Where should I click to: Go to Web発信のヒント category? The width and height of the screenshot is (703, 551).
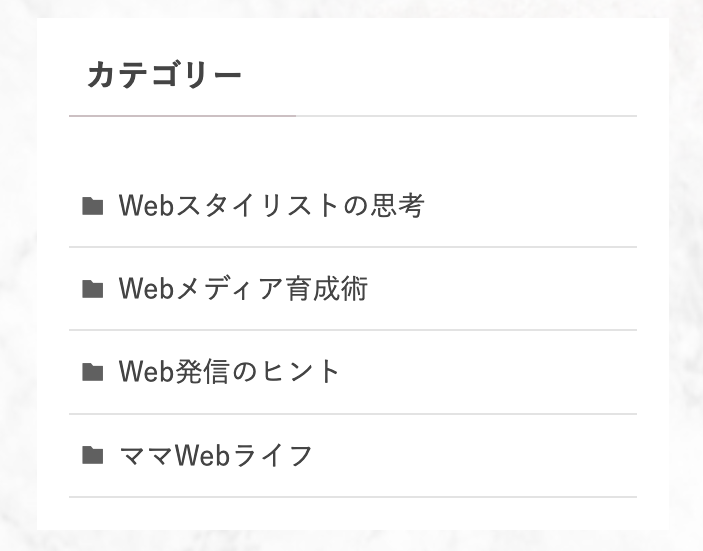coord(229,372)
